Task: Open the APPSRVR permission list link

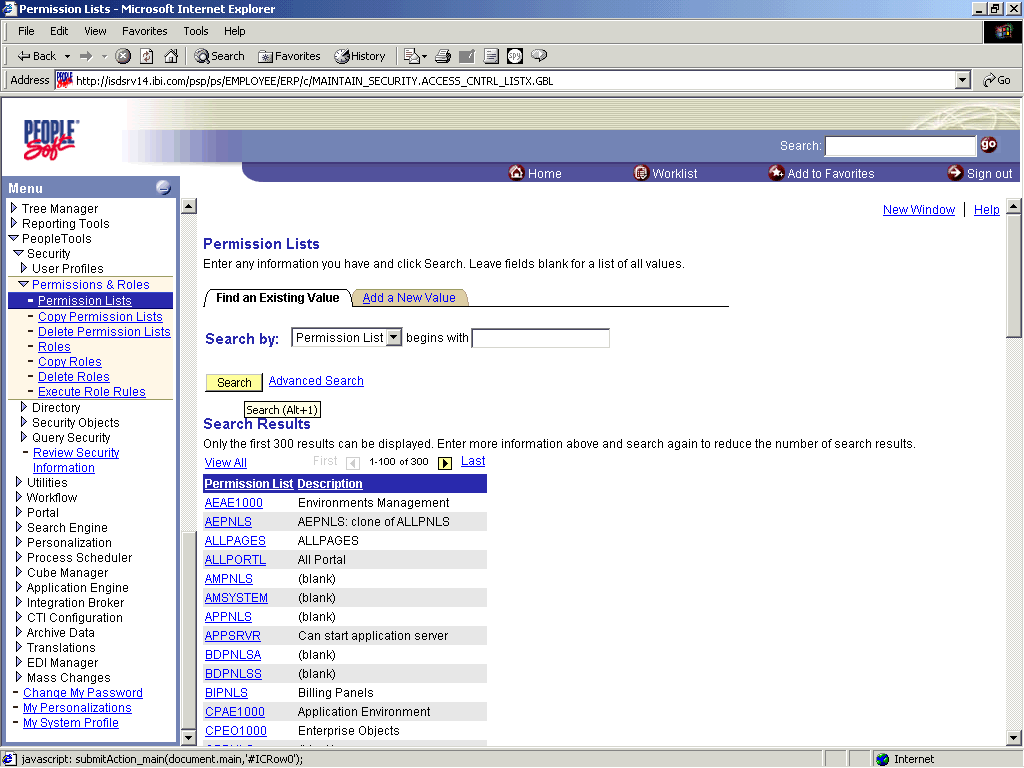Action: 232,635
